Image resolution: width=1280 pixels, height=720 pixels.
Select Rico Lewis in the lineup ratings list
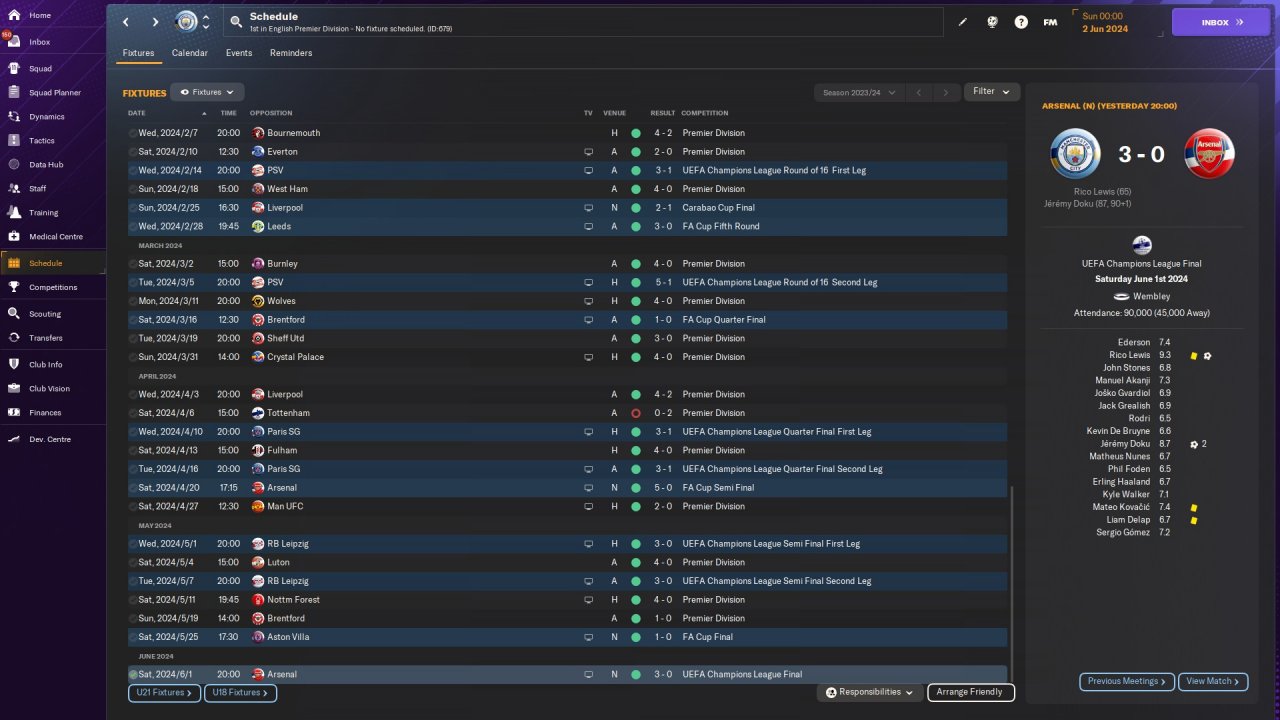click(1130, 355)
